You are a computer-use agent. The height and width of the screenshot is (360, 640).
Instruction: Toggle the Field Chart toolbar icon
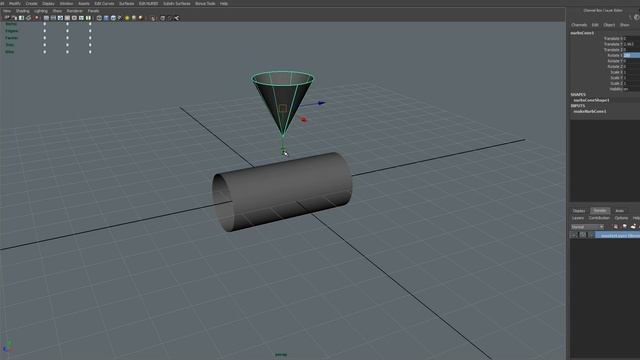(x=74, y=18)
